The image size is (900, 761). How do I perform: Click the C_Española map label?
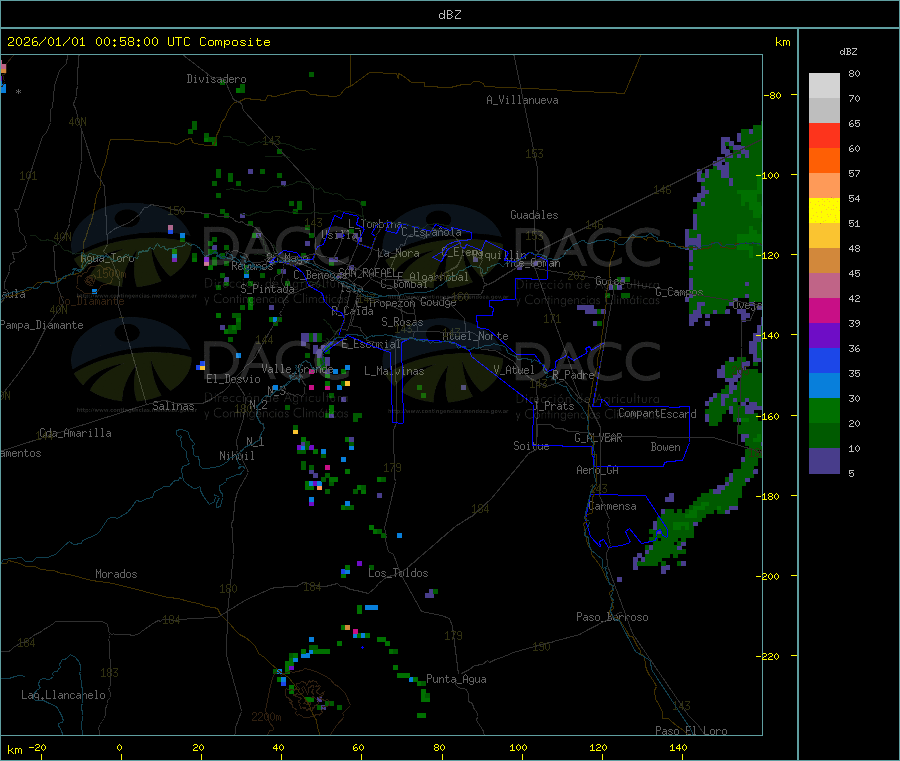pyautogui.click(x=431, y=232)
